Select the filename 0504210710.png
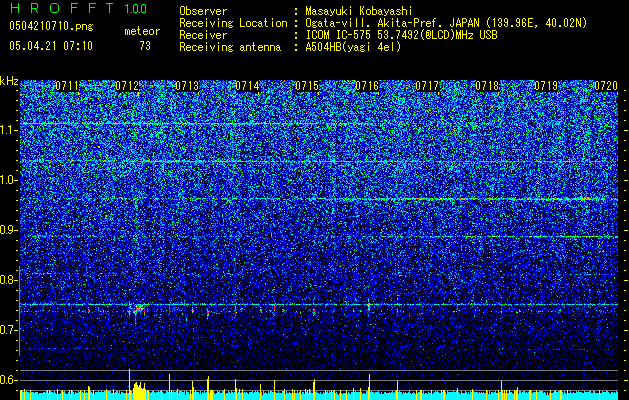The width and height of the screenshot is (629, 400). (x=51, y=27)
